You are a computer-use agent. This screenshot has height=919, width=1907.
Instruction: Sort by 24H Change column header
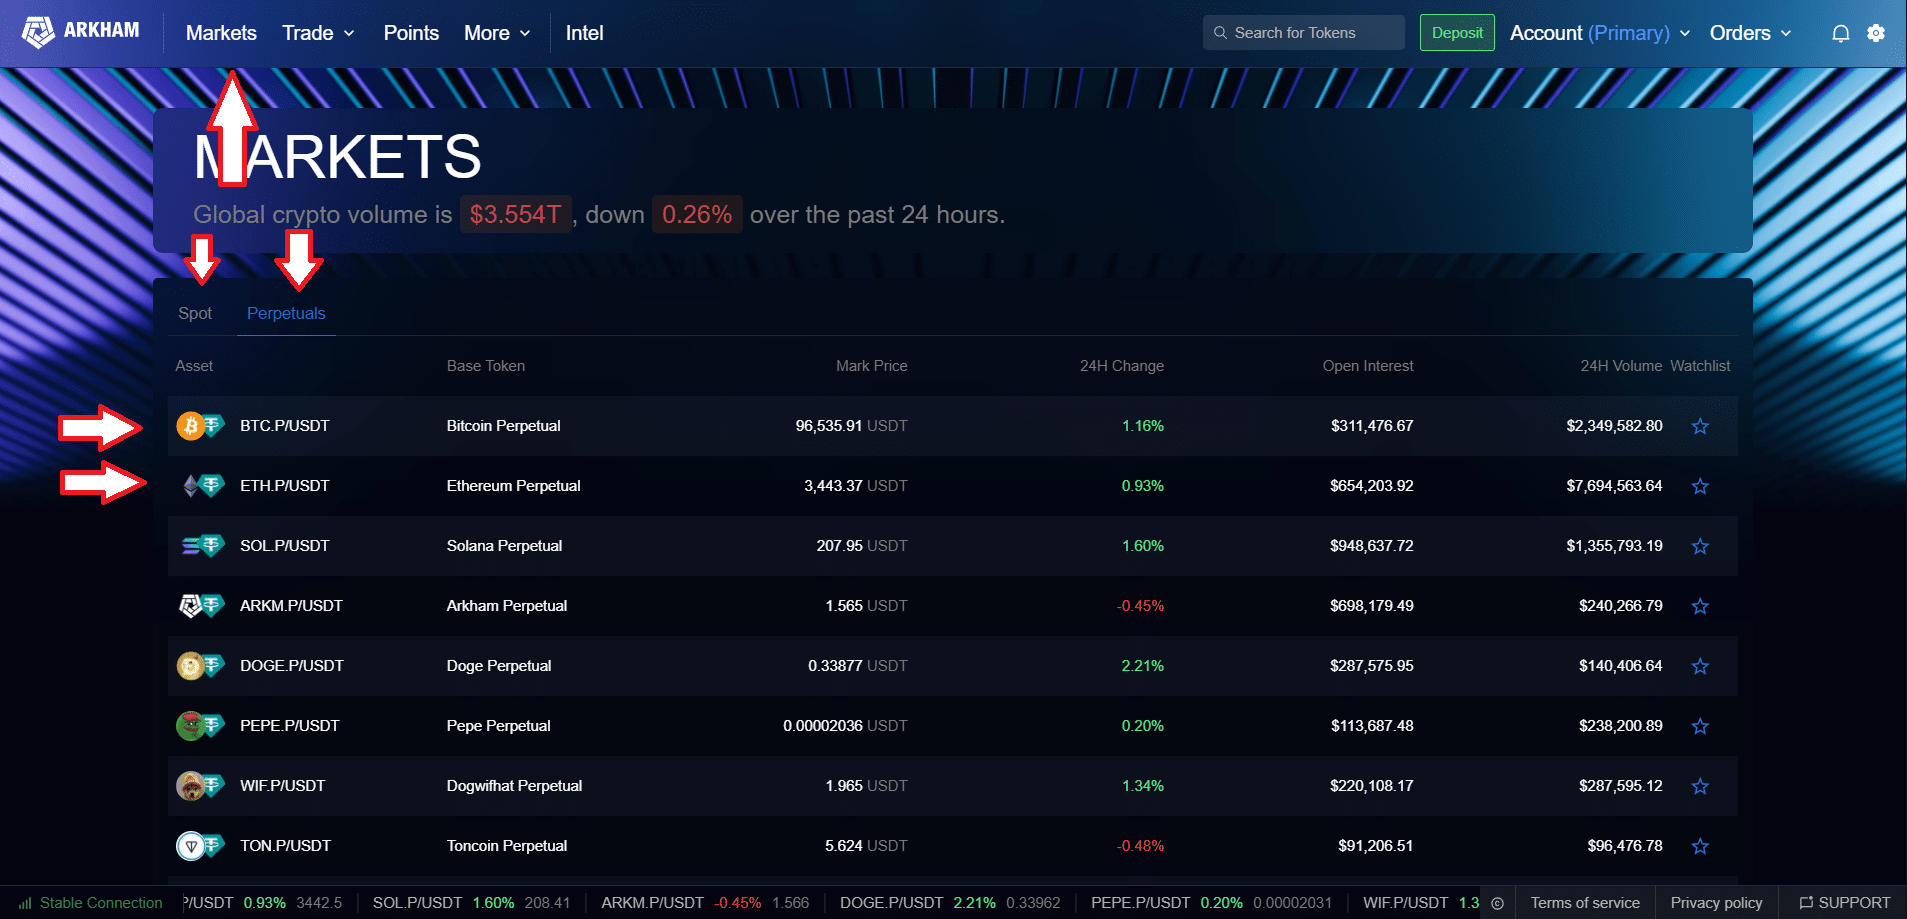point(1122,366)
